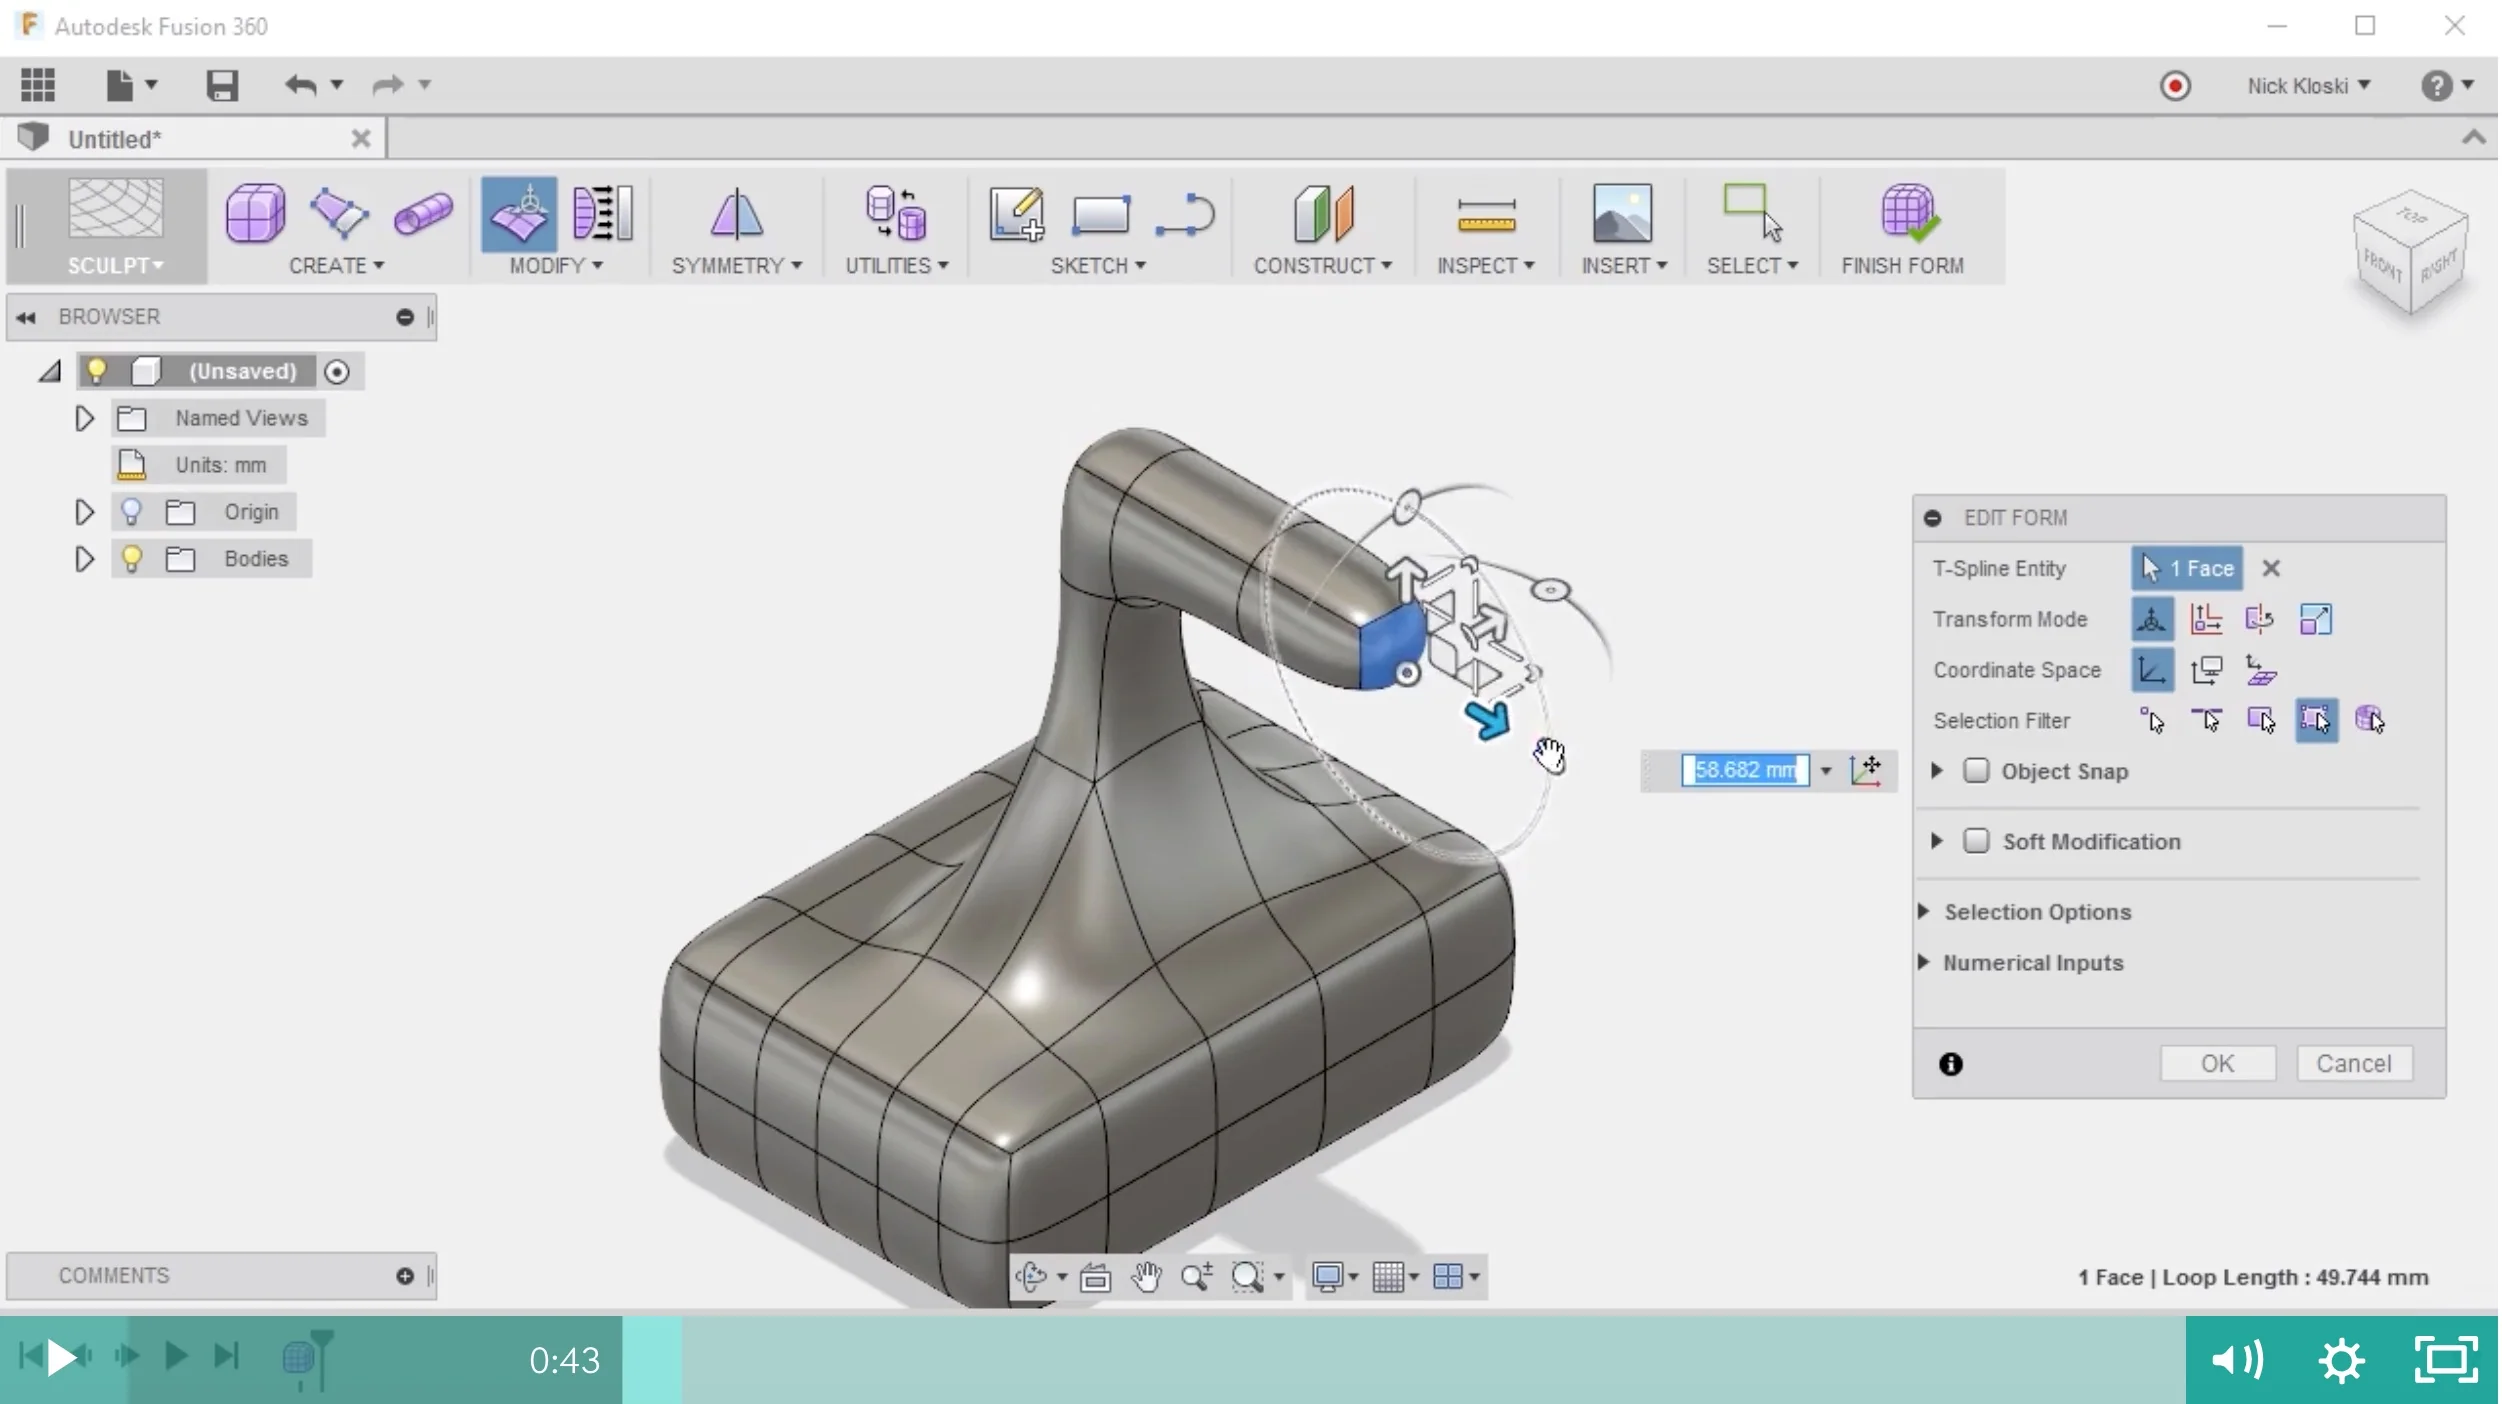The image size is (2502, 1404).
Task: Open the CONSTRUCT dropdown menu
Action: 1322,266
